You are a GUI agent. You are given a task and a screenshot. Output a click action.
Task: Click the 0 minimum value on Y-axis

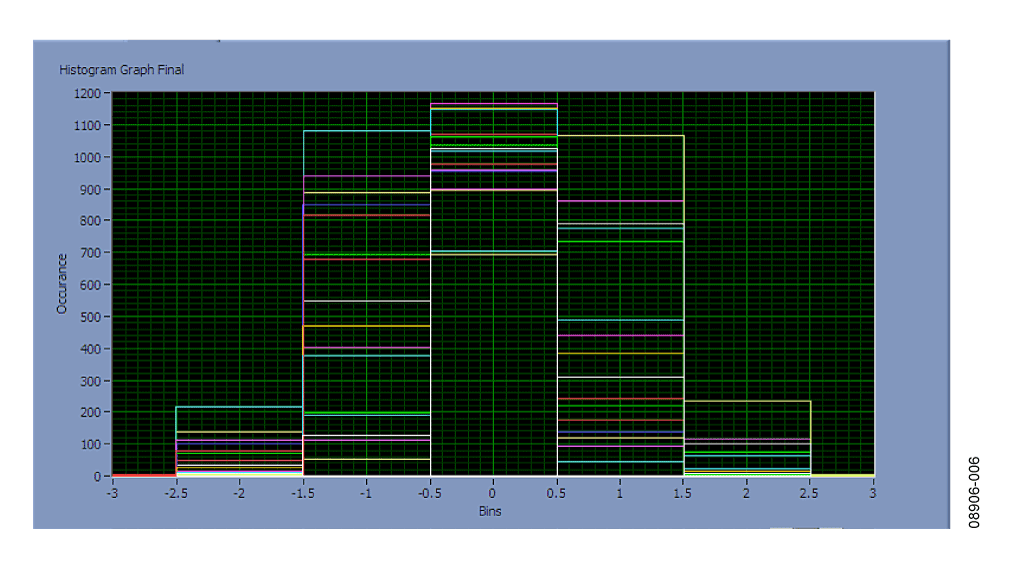click(x=98, y=476)
